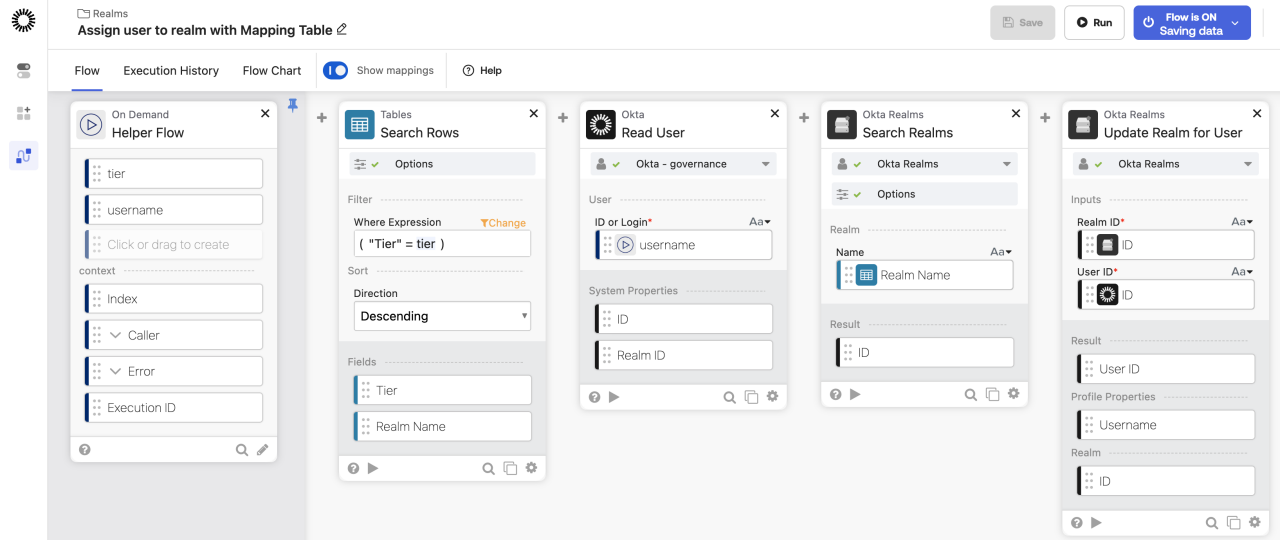This screenshot has width=1280, height=540.
Task: Open the Sort Direction Descending dropdown
Action: point(442,316)
